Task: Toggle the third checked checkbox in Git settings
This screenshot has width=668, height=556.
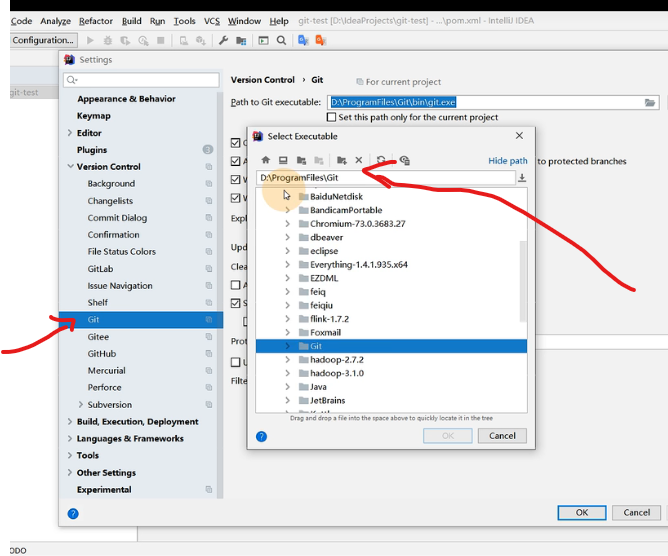Action: pyautogui.click(x=236, y=179)
